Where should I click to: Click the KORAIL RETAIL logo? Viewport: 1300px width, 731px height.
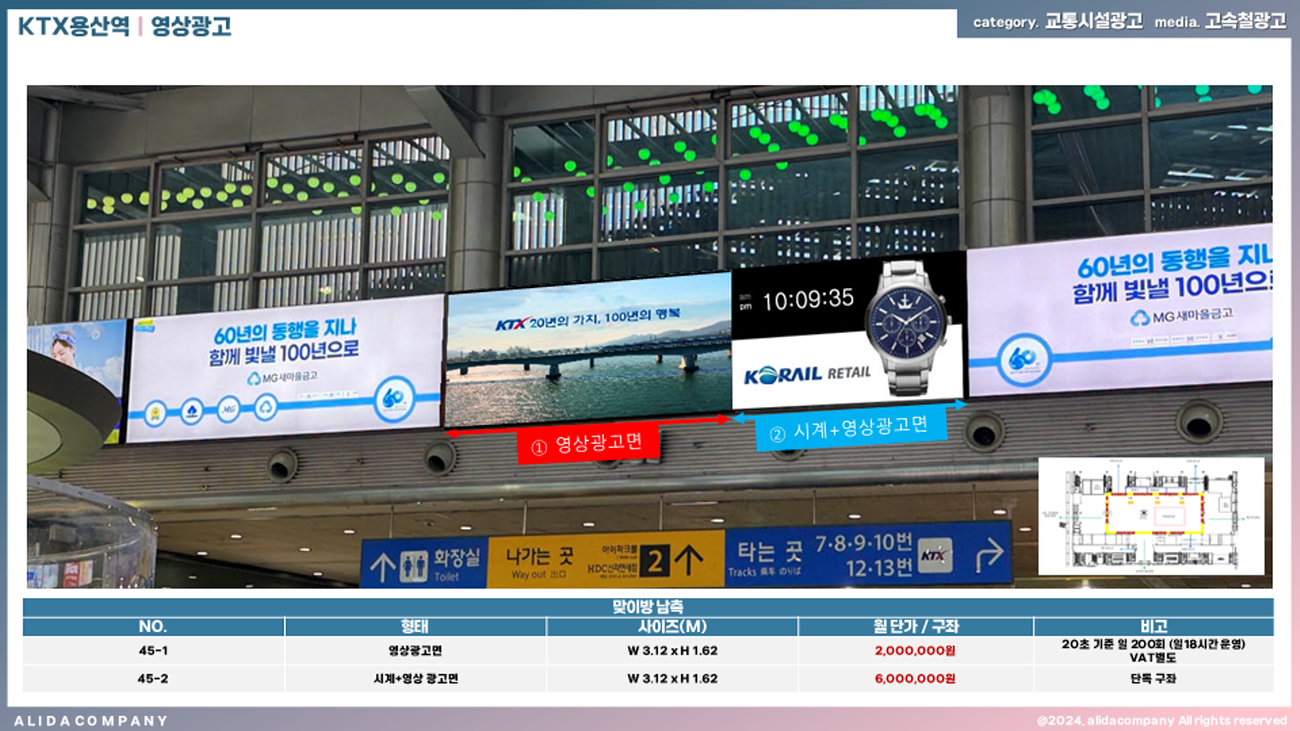tap(807, 373)
